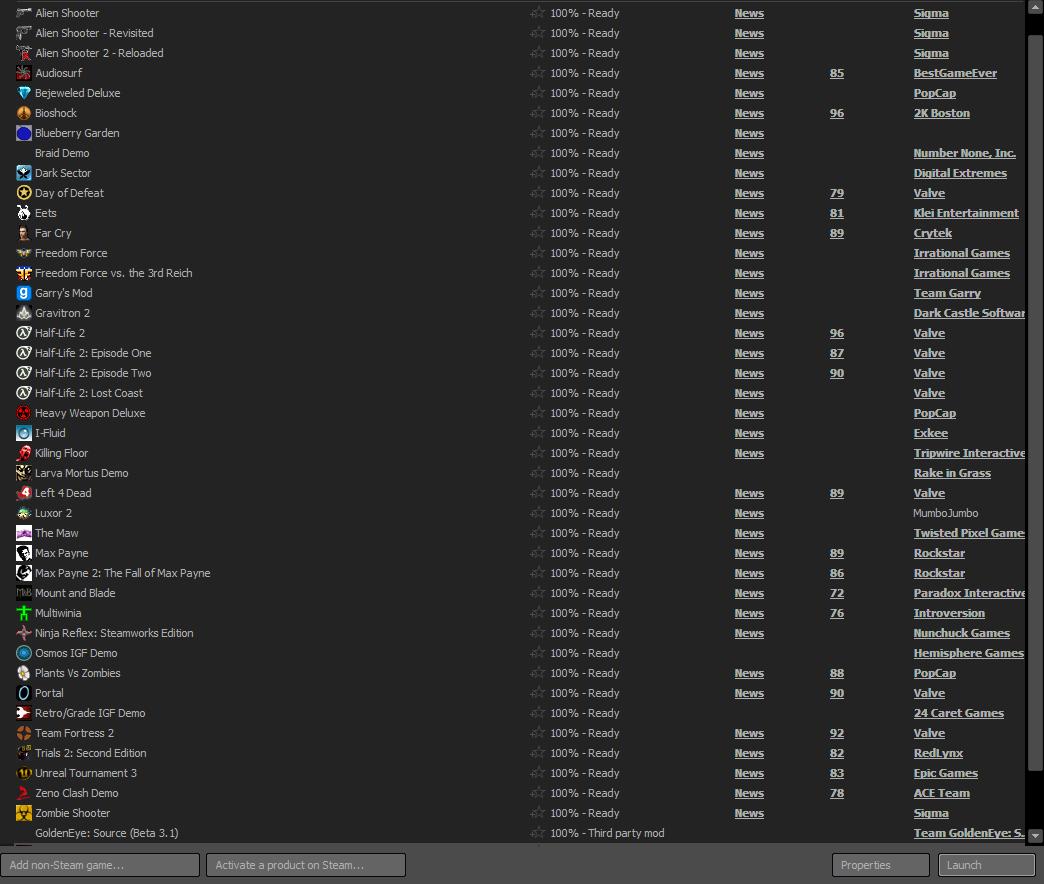Select the Plants Vs Zombies icon
This screenshot has width=1044, height=884.
click(x=24, y=673)
